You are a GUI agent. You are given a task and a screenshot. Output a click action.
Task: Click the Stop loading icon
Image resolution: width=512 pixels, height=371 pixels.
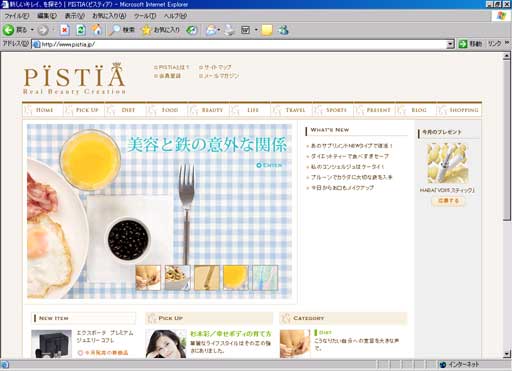point(64,30)
